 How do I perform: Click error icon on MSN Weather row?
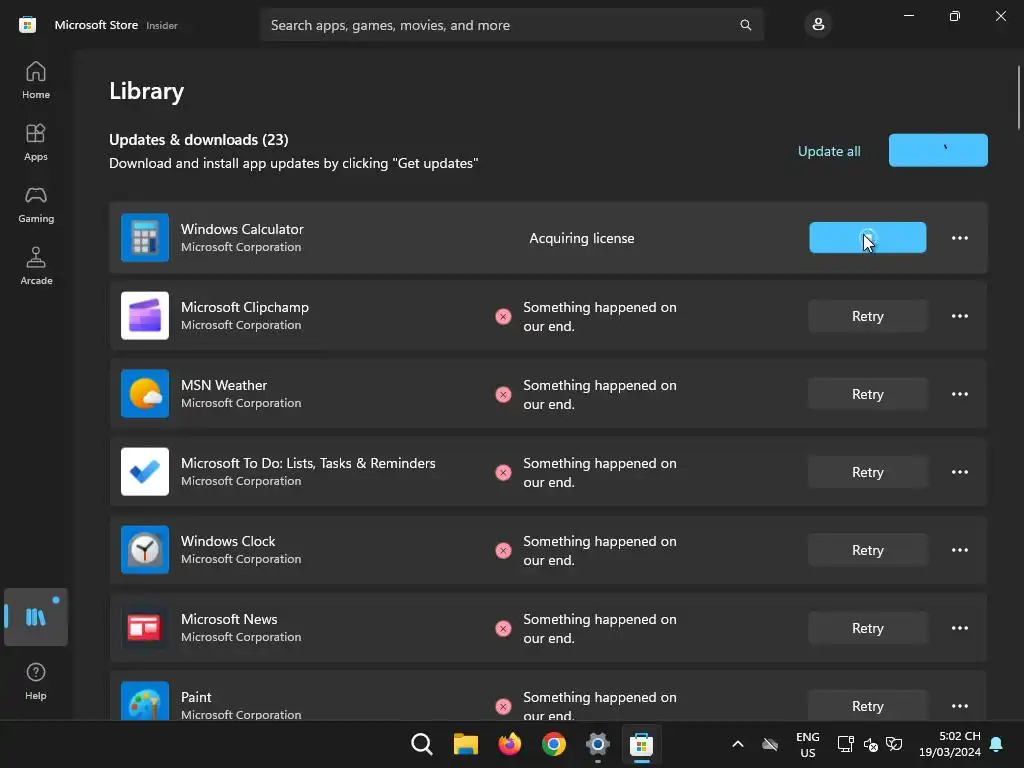click(503, 394)
